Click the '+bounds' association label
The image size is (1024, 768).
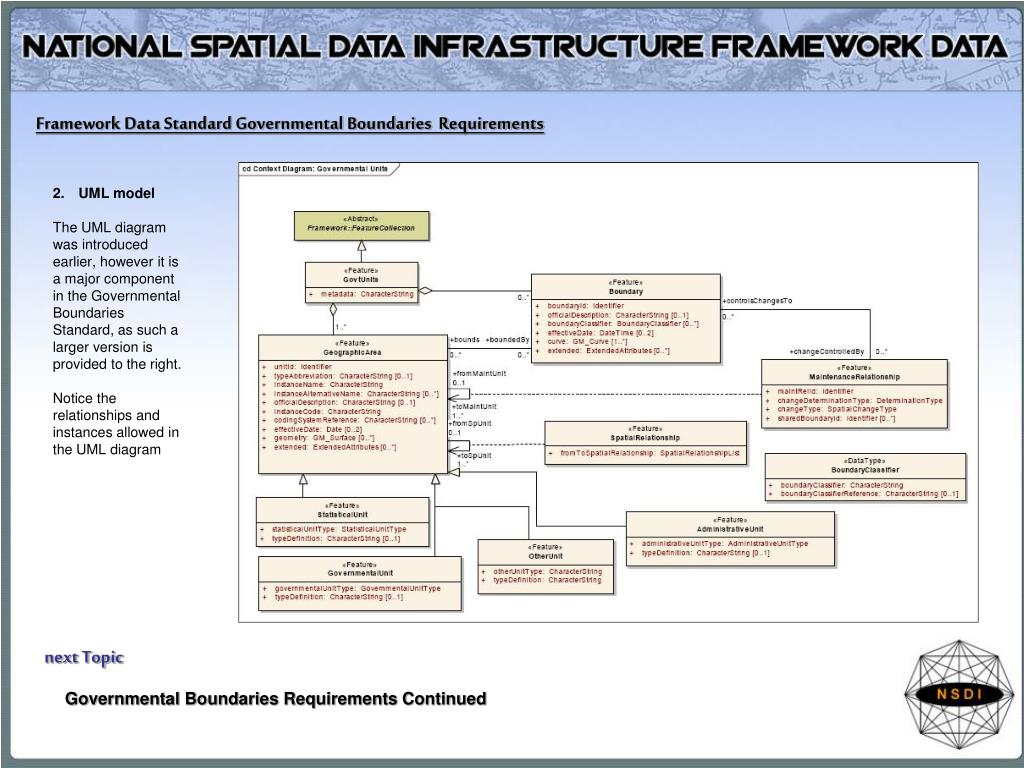click(464, 340)
